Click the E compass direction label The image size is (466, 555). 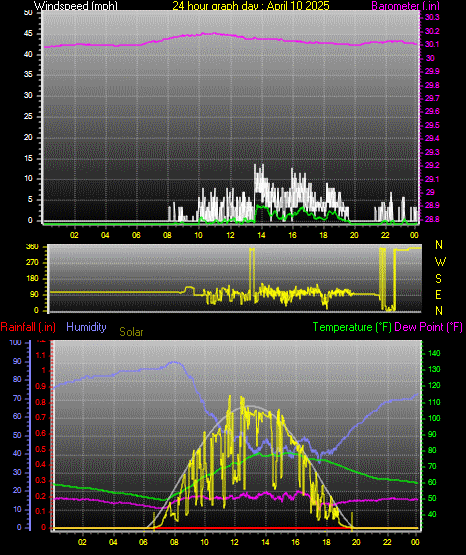click(439, 295)
